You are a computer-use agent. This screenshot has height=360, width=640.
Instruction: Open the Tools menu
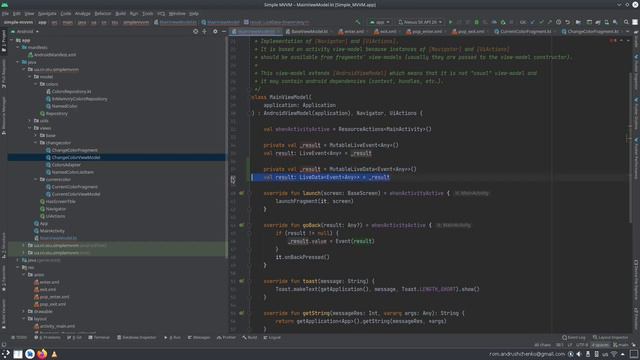147,13
